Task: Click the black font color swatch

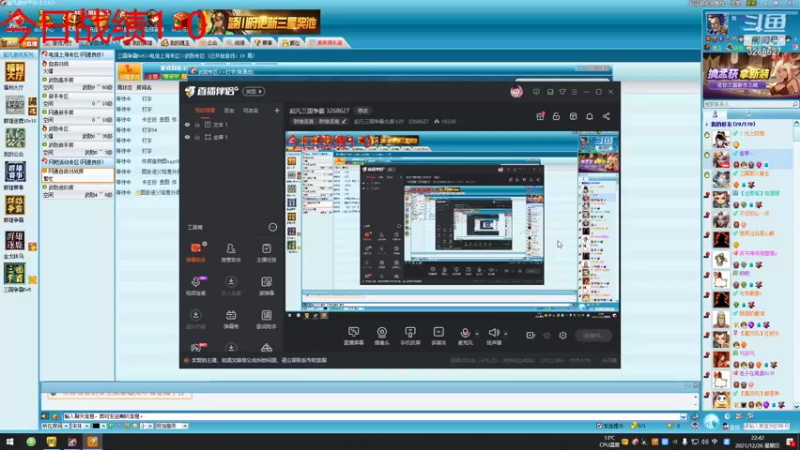Action: 96,426
